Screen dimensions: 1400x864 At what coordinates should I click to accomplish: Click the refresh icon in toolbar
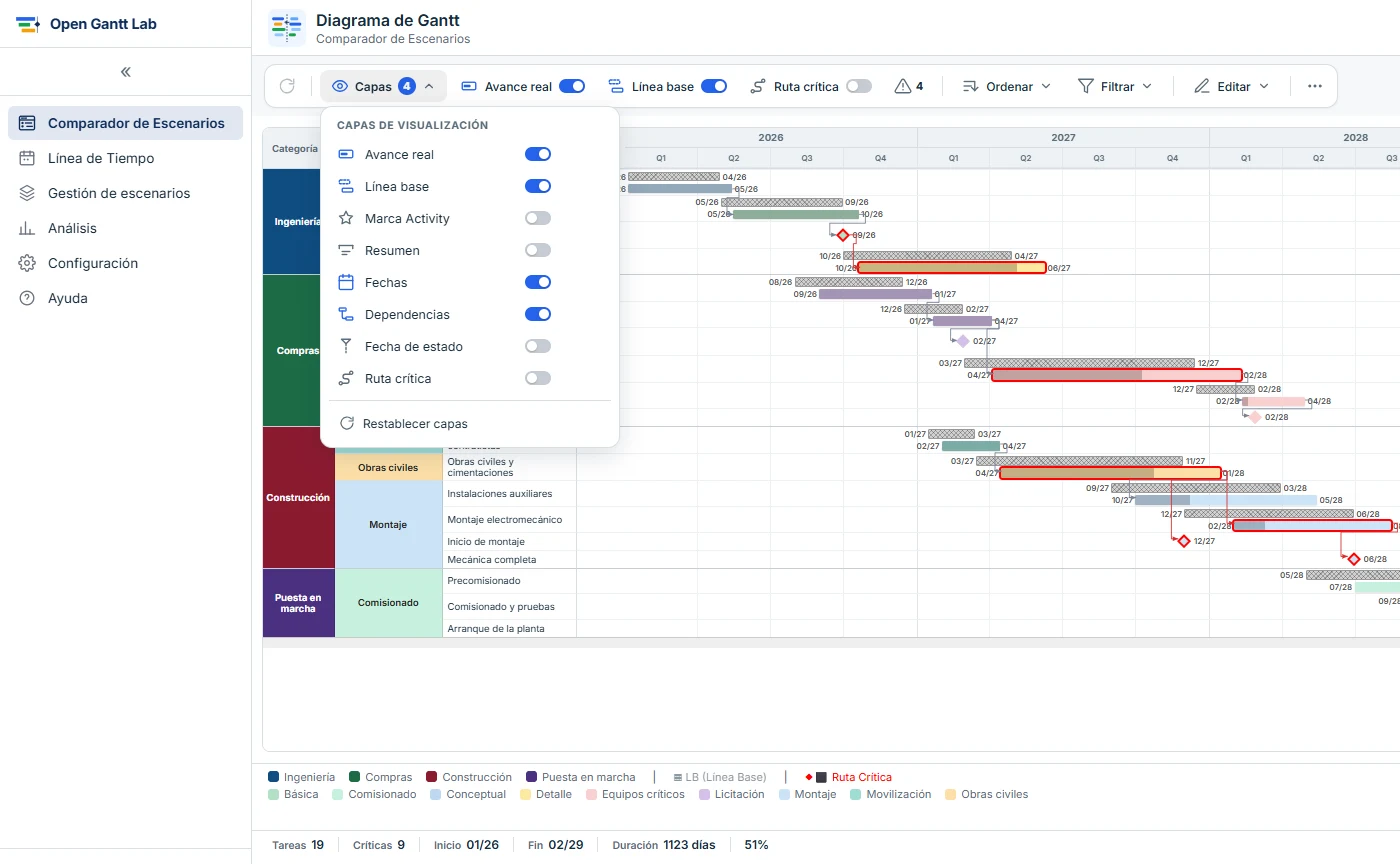287,86
